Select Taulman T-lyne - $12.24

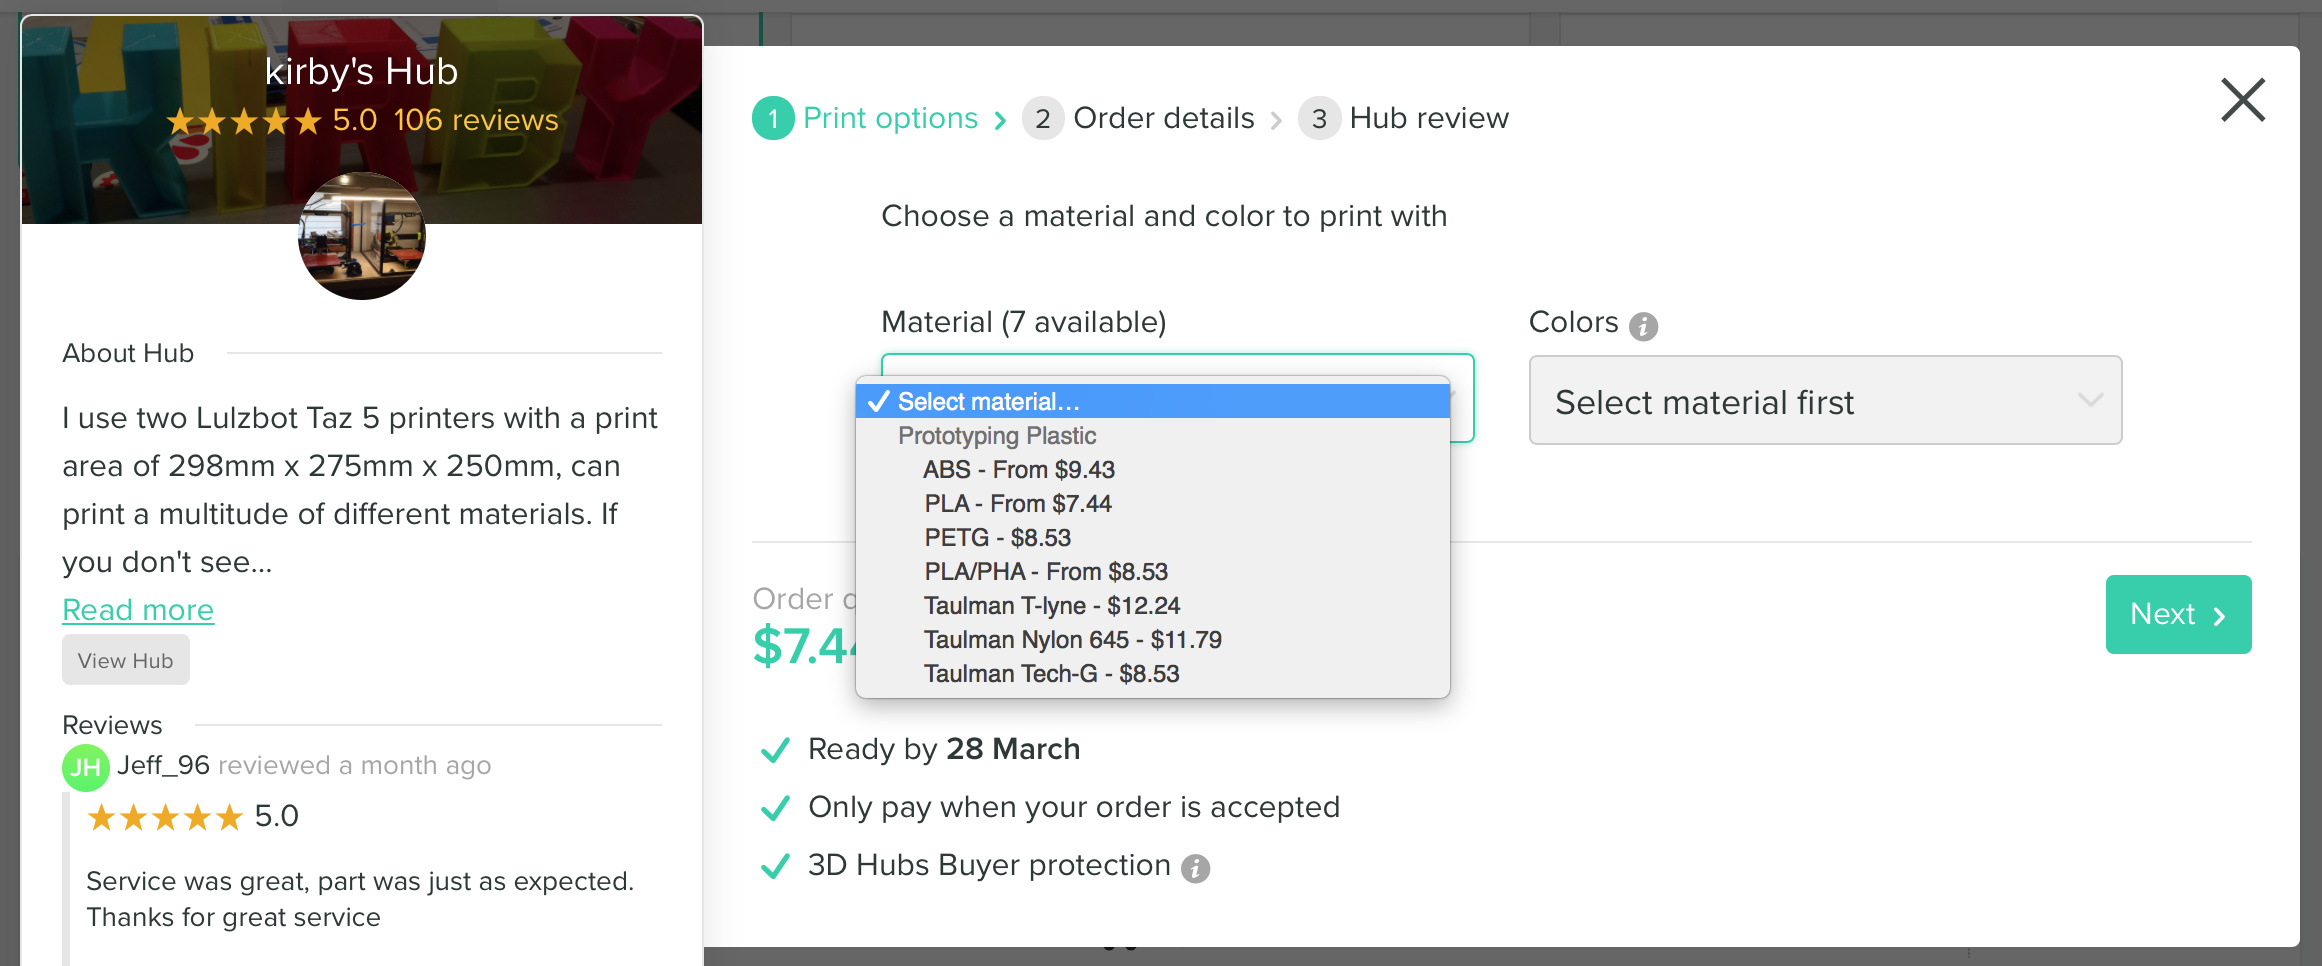click(x=1051, y=606)
